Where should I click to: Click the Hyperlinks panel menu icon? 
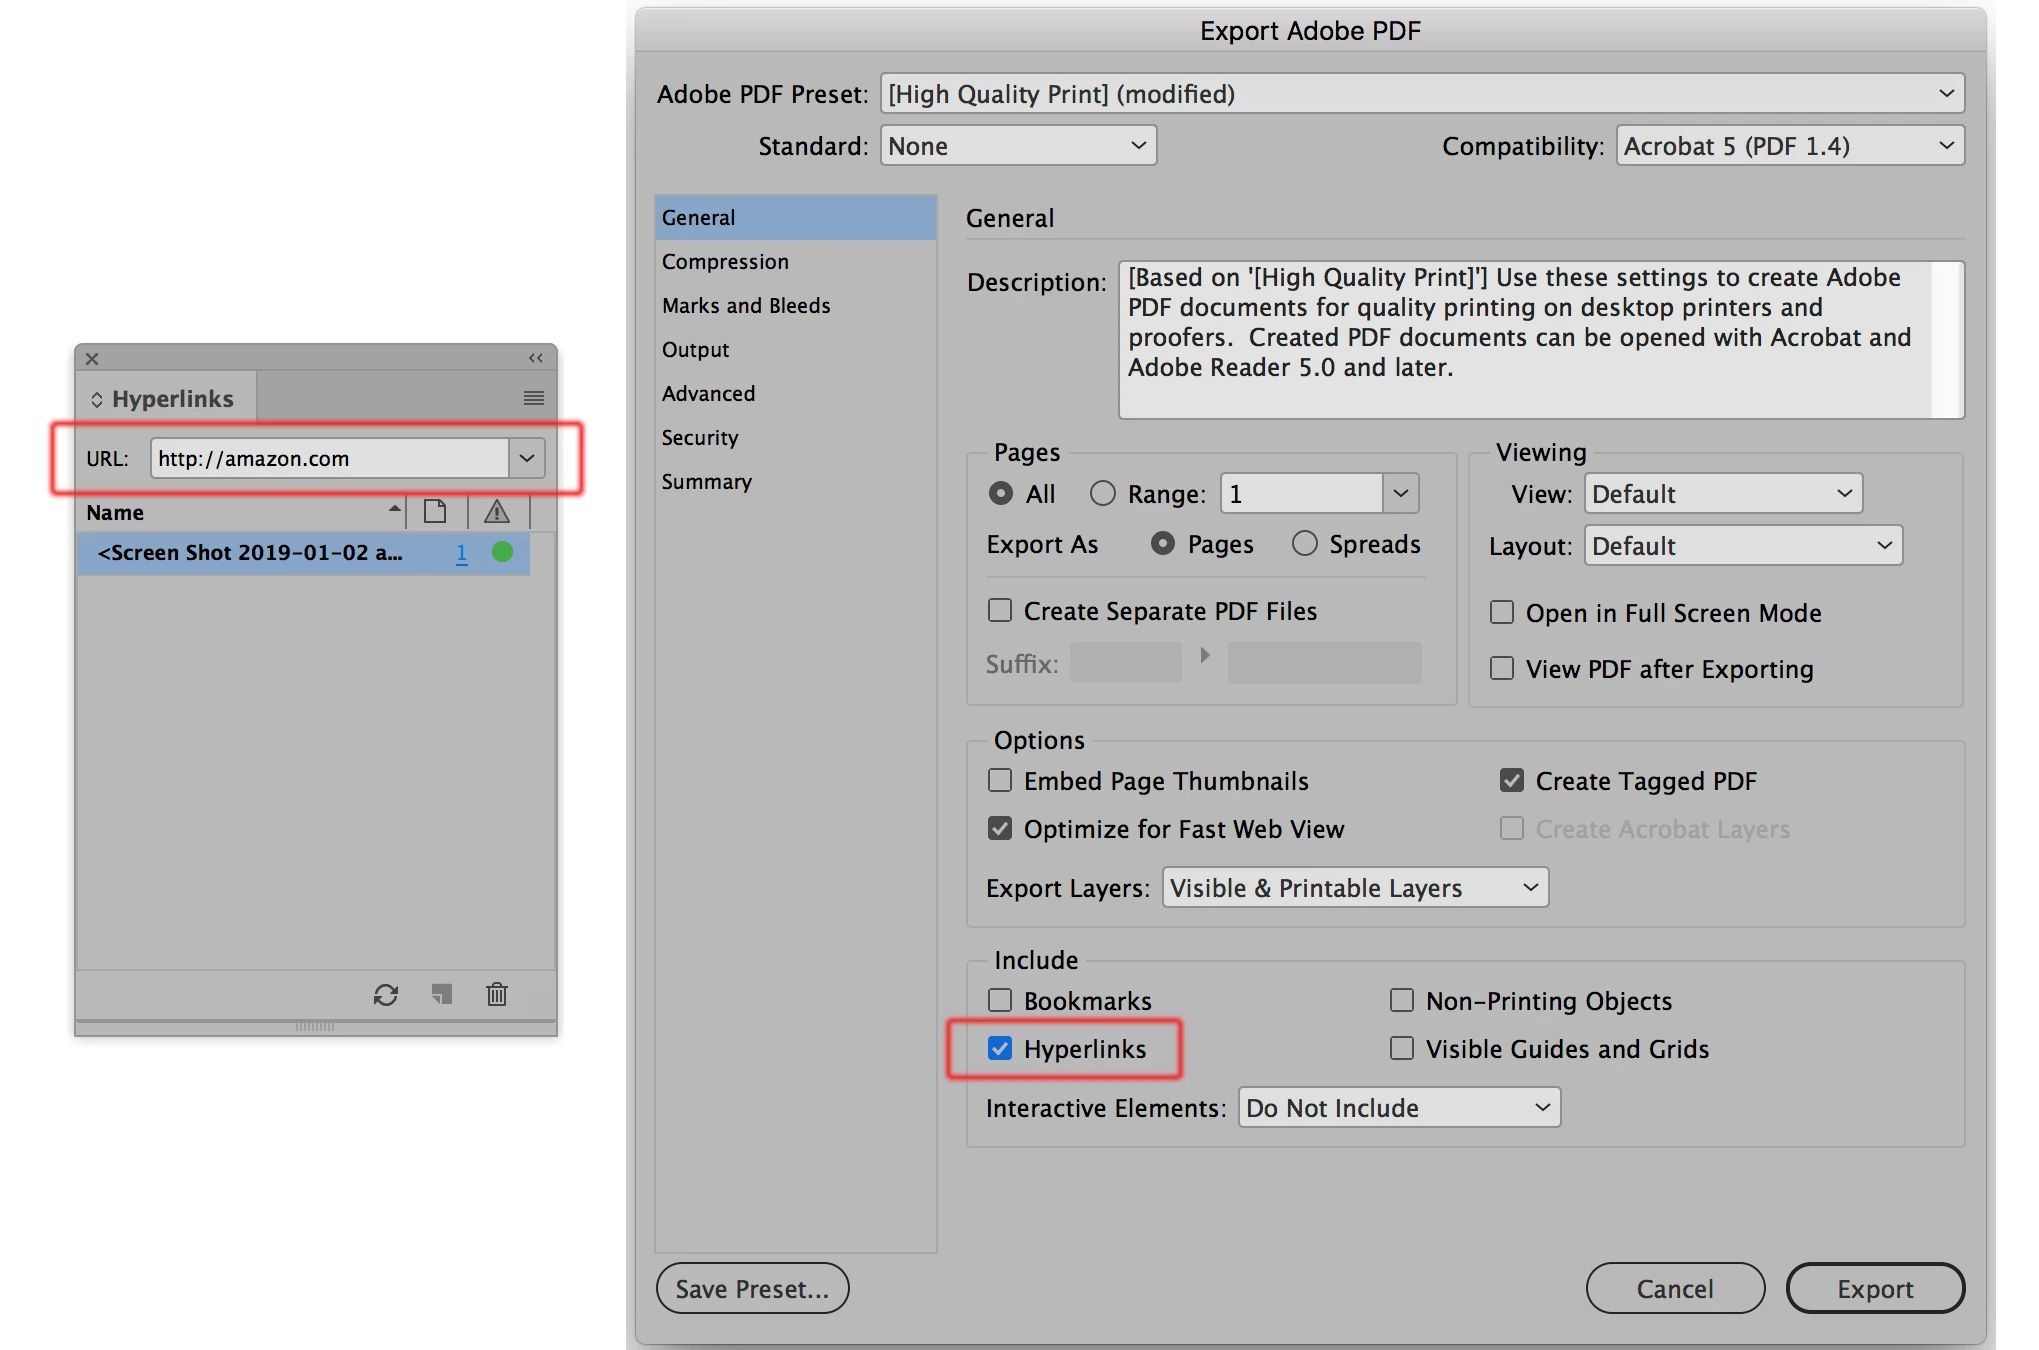point(533,398)
